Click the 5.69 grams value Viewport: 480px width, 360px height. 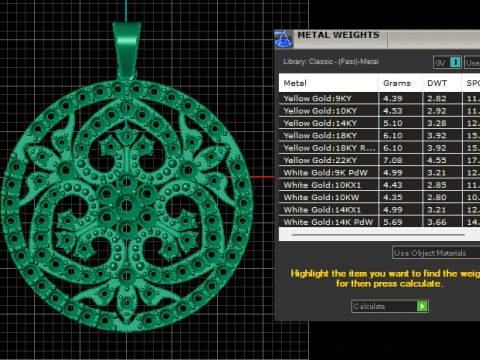pyautogui.click(x=392, y=222)
